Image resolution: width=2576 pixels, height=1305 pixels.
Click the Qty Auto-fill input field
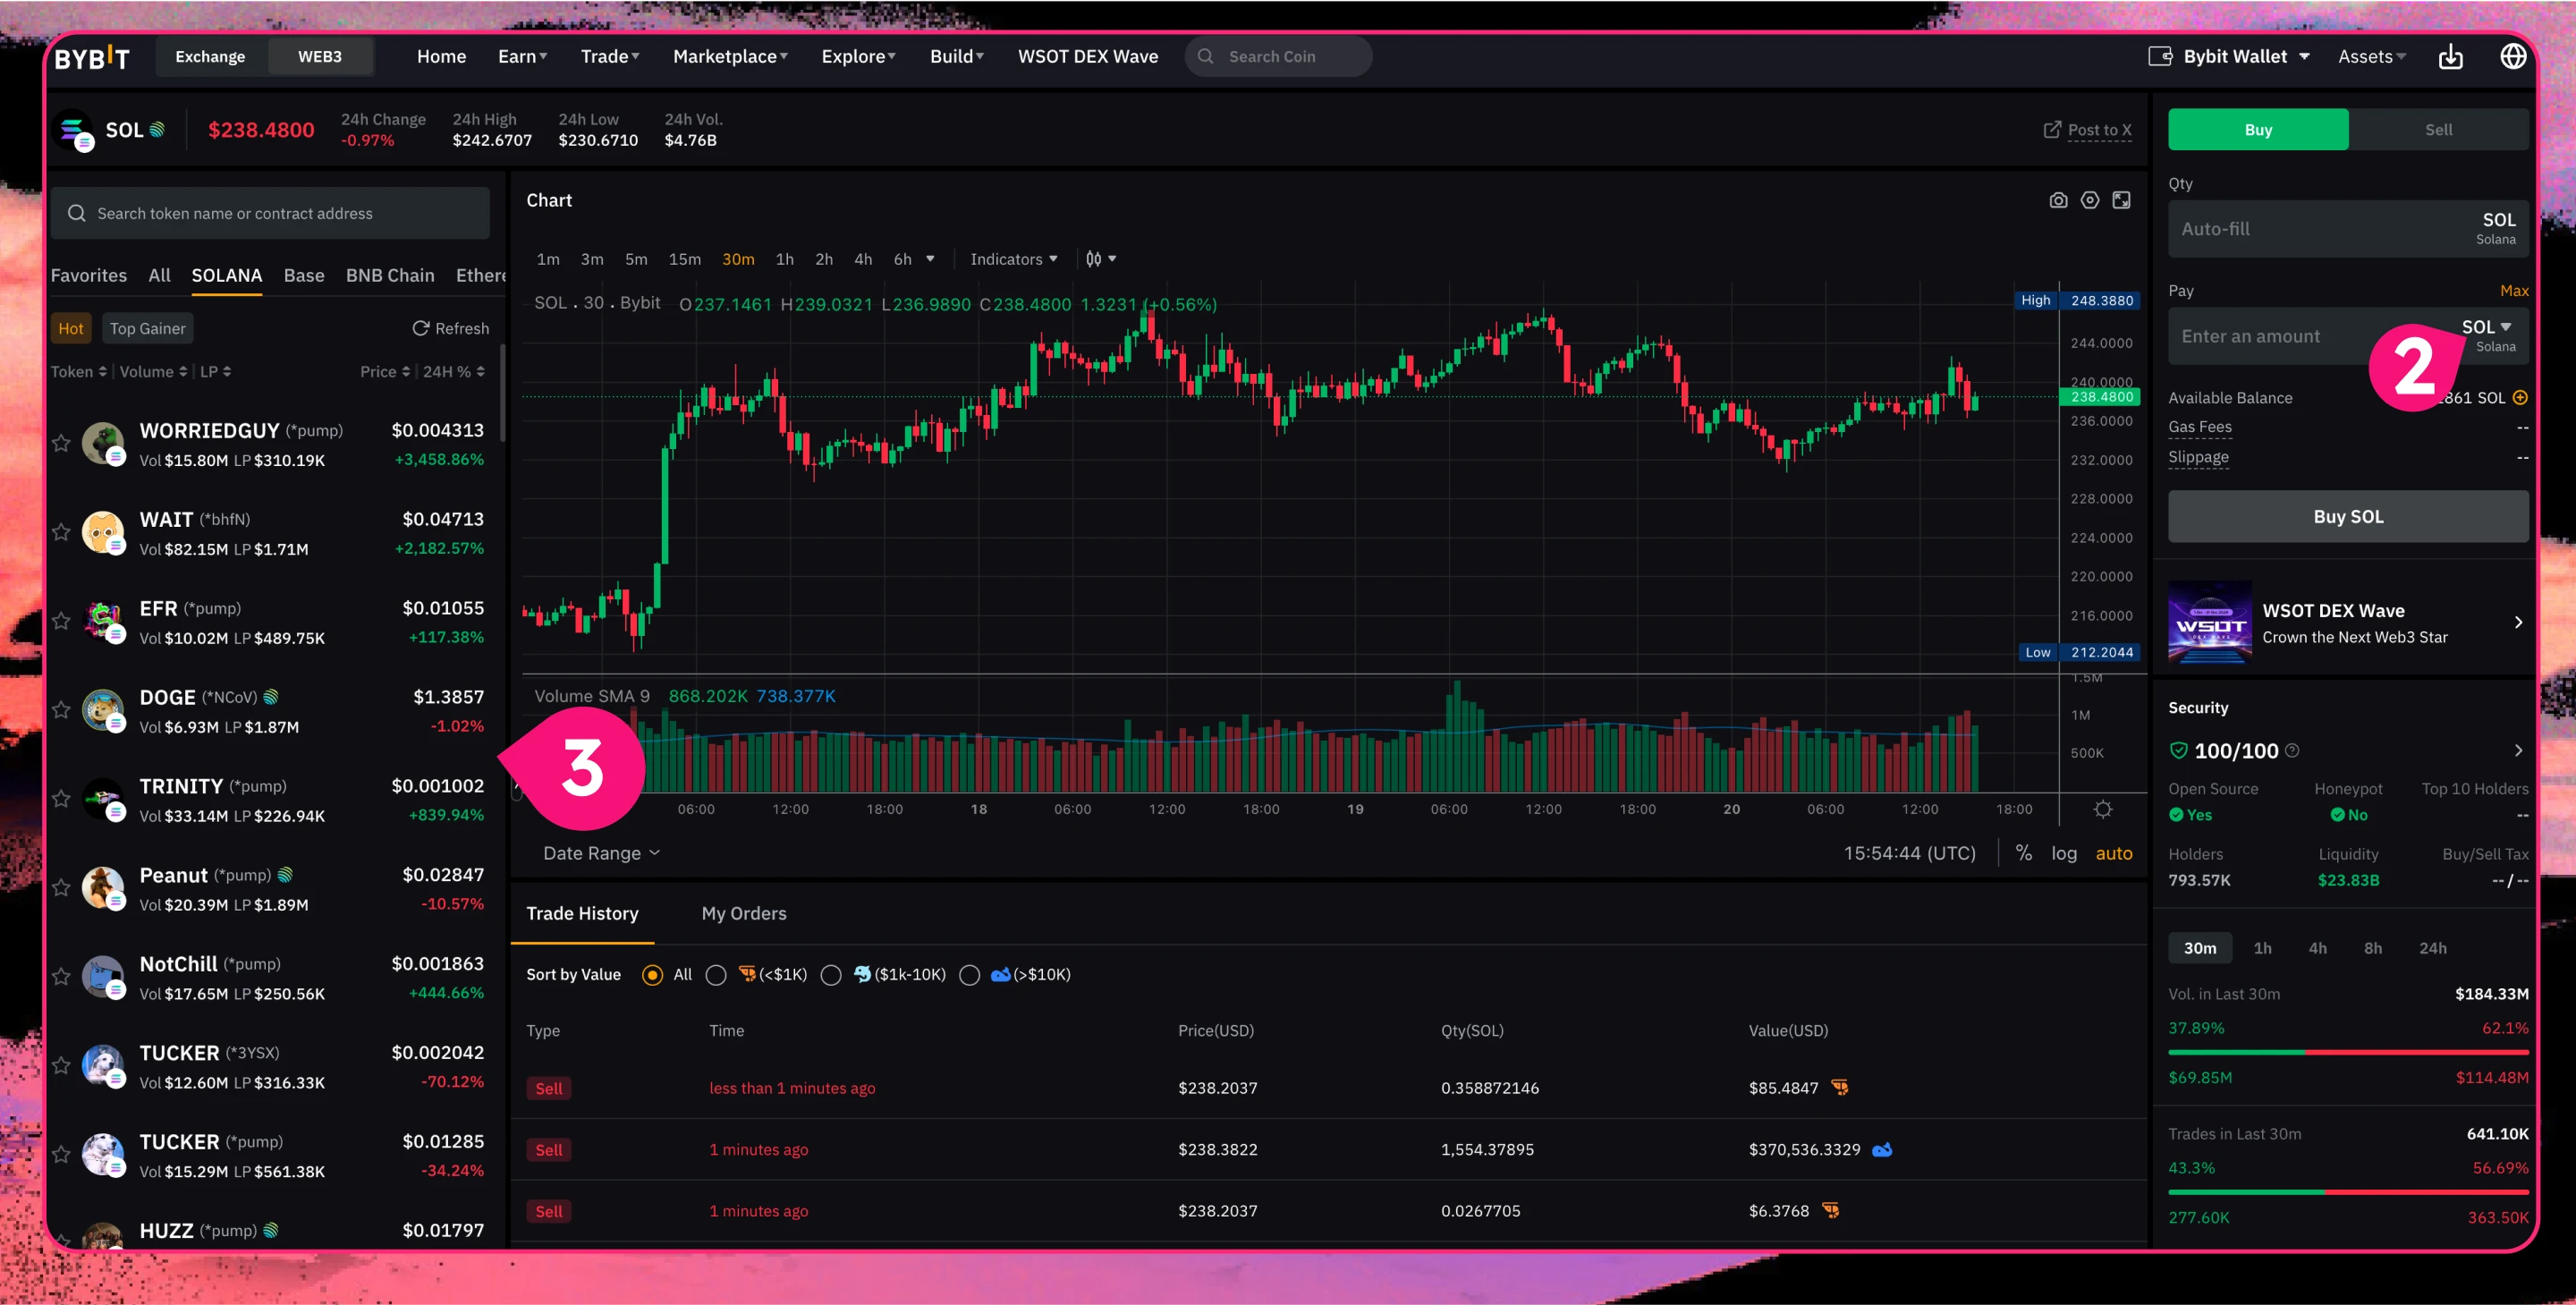point(2348,229)
